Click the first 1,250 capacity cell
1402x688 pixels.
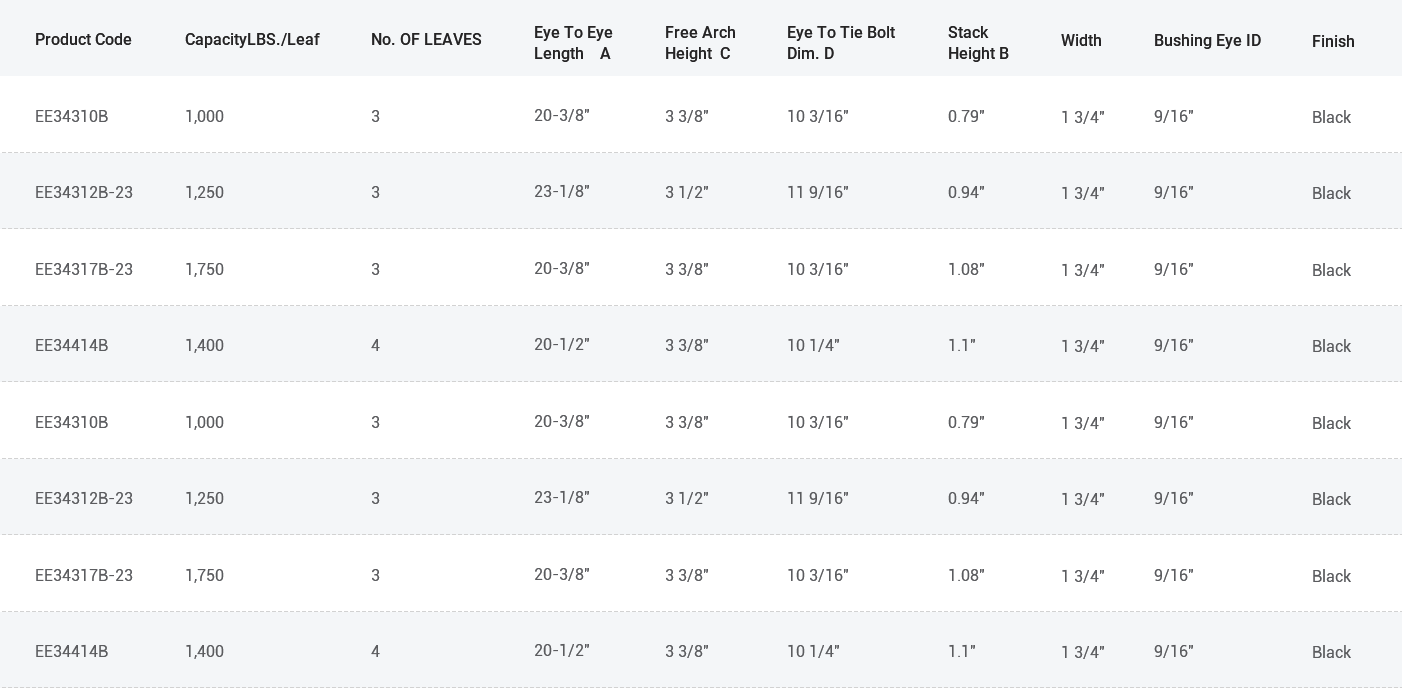(x=204, y=193)
